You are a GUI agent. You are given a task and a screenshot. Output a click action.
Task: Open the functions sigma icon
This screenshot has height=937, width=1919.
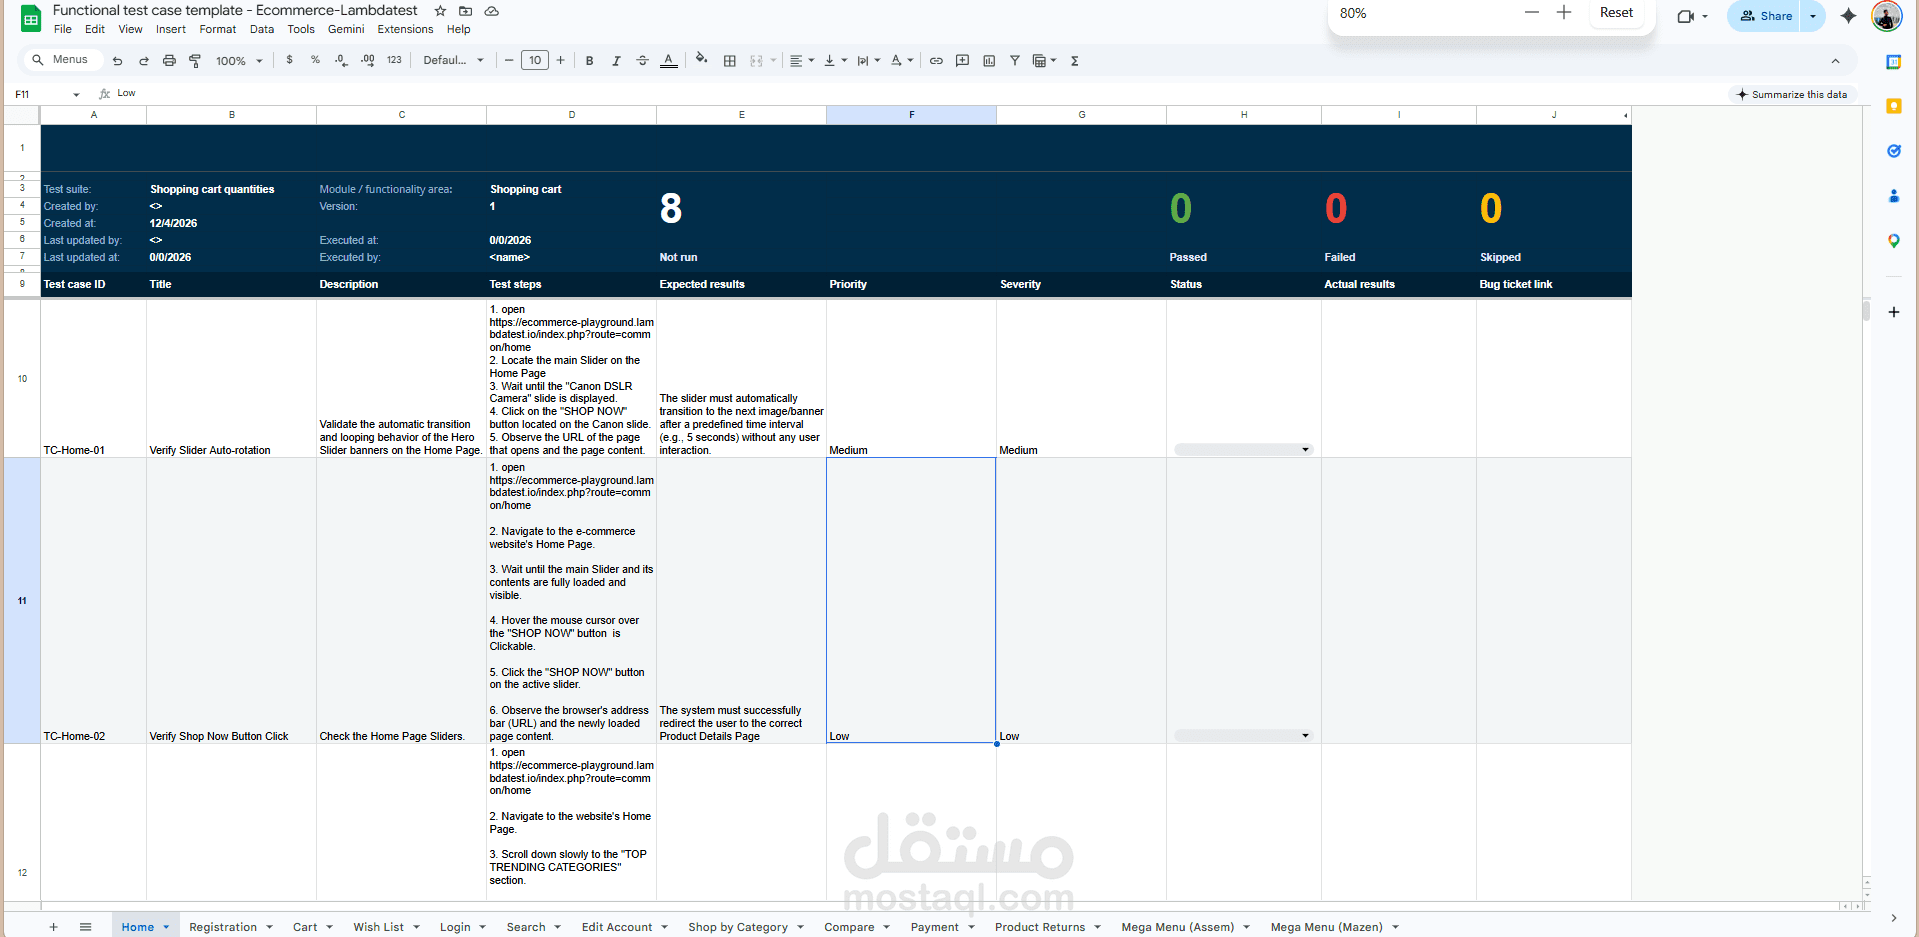click(x=1075, y=61)
